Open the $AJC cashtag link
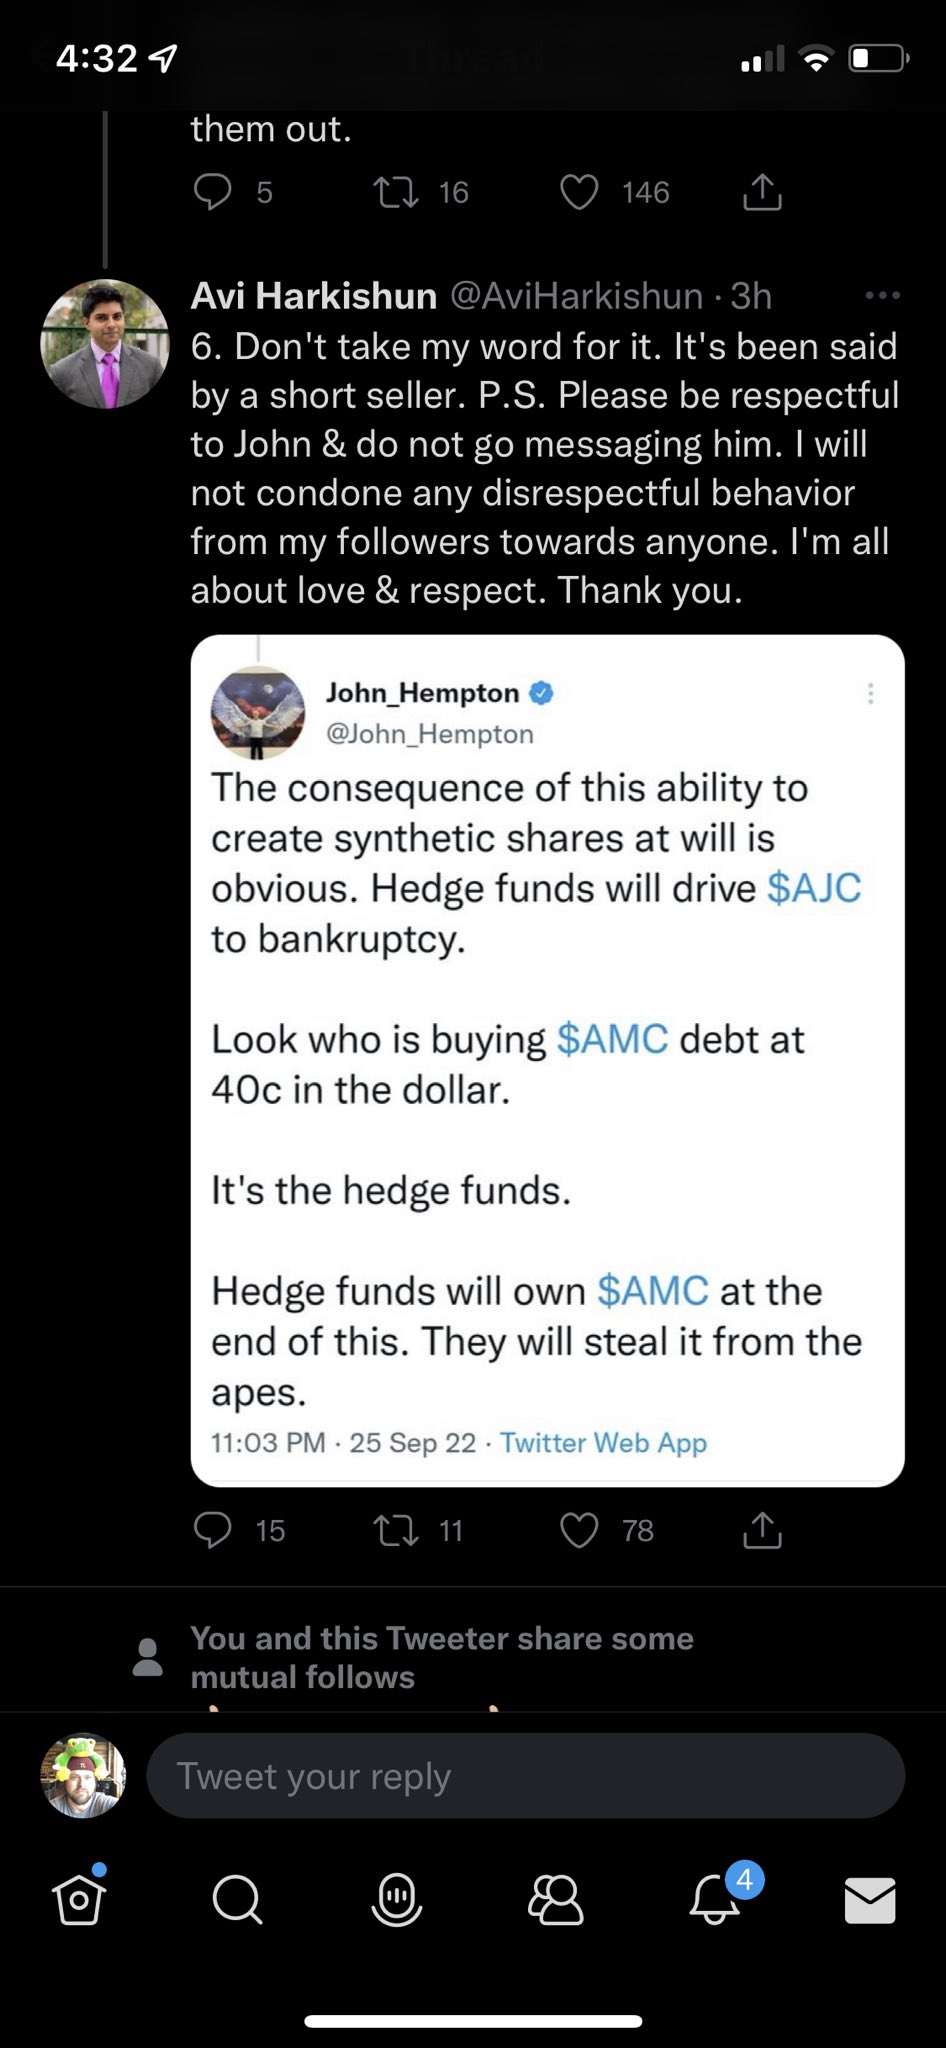Screen dimensions: 946x2048 tap(814, 888)
